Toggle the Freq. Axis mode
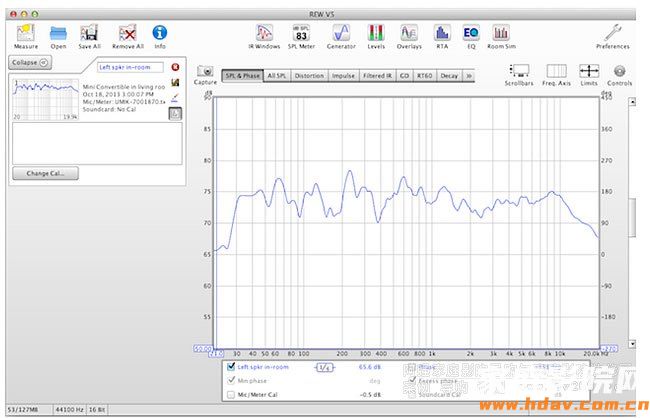 [x=556, y=75]
